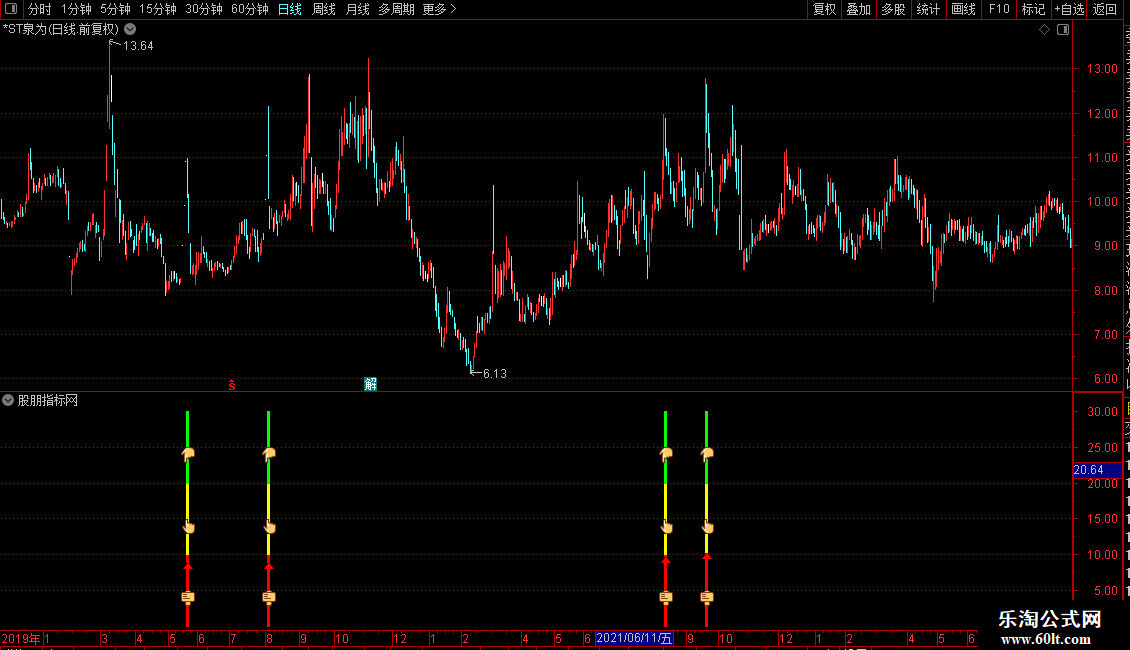Click the 2019年 label on time axis
Screen dimensions: 1130x650
[21, 638]
